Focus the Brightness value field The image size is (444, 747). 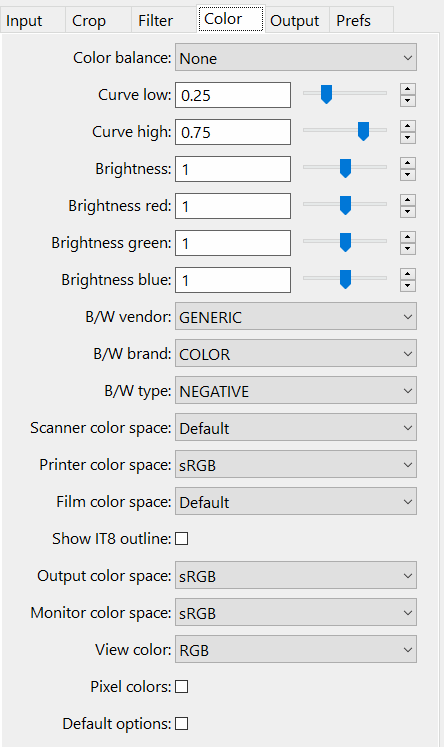click(x=233, y=169)
